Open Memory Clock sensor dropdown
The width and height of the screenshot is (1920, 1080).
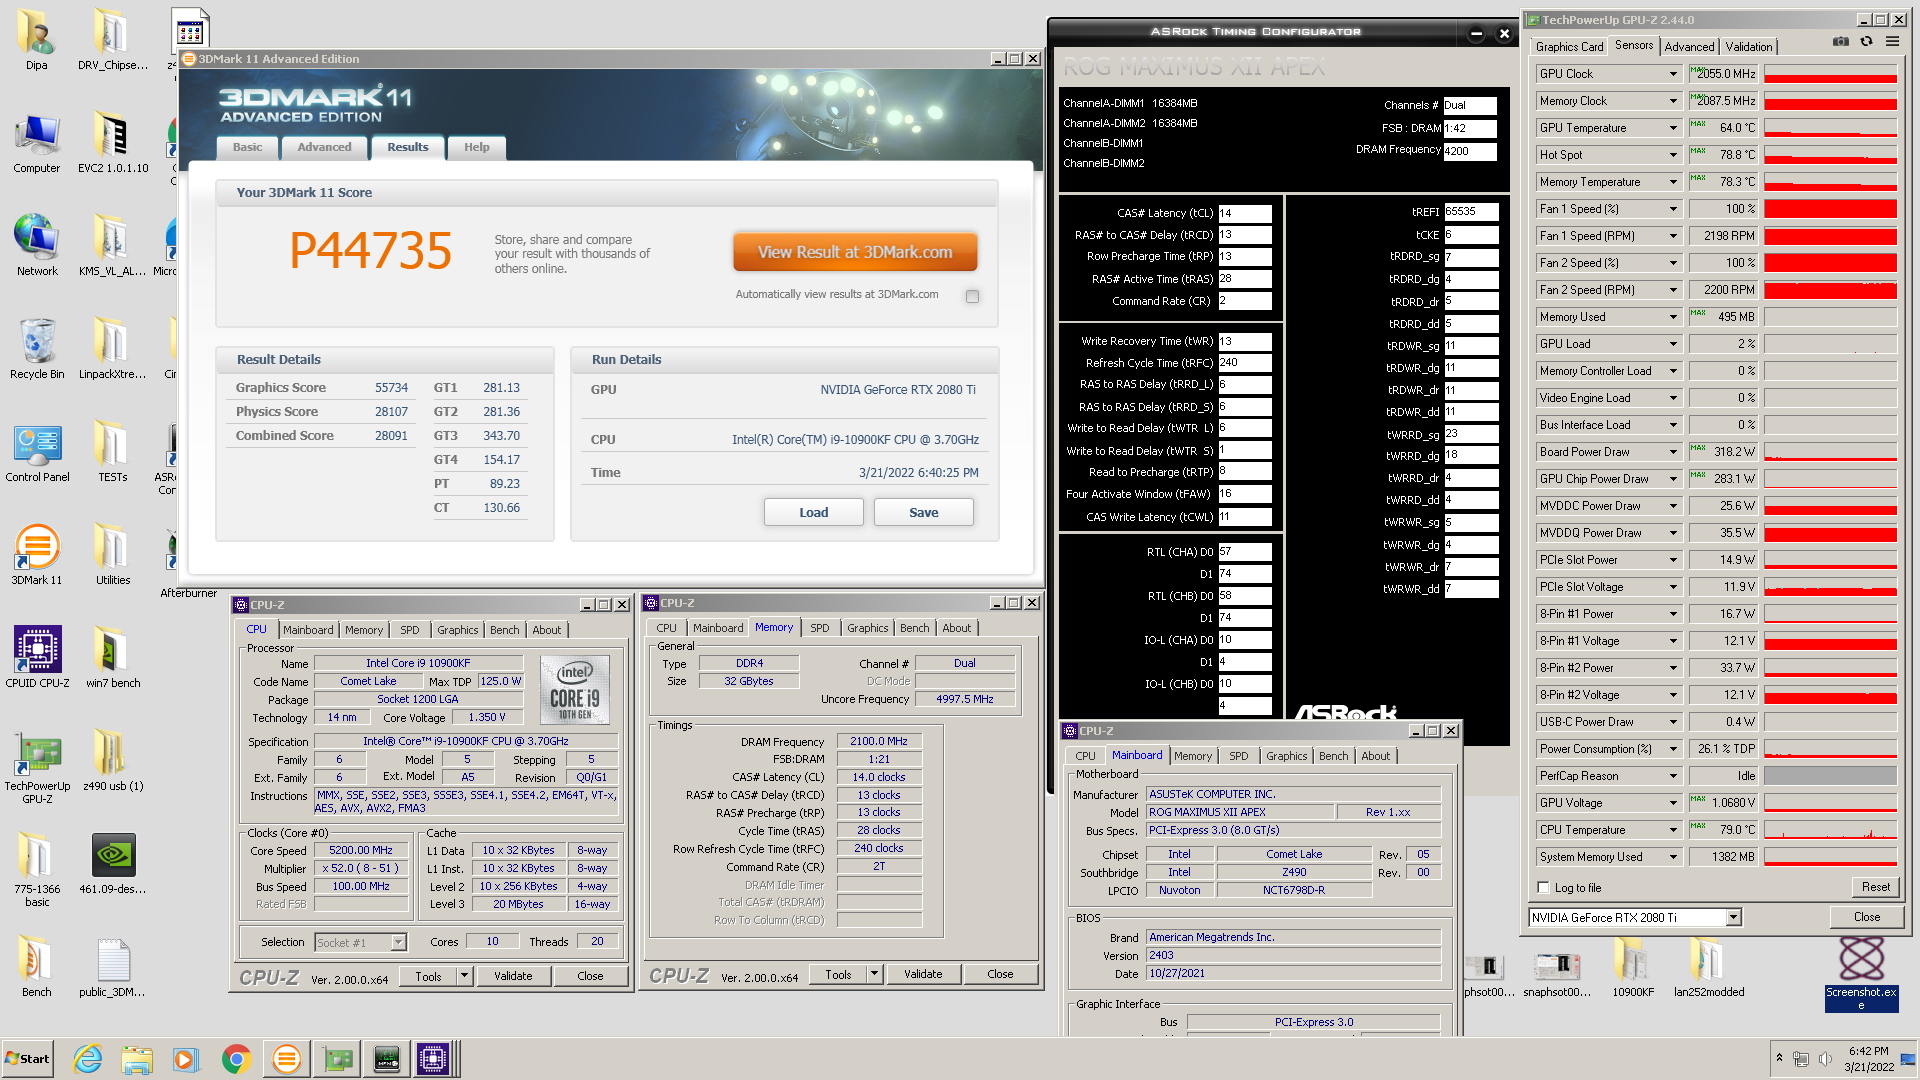click(x=1673, y=101)
